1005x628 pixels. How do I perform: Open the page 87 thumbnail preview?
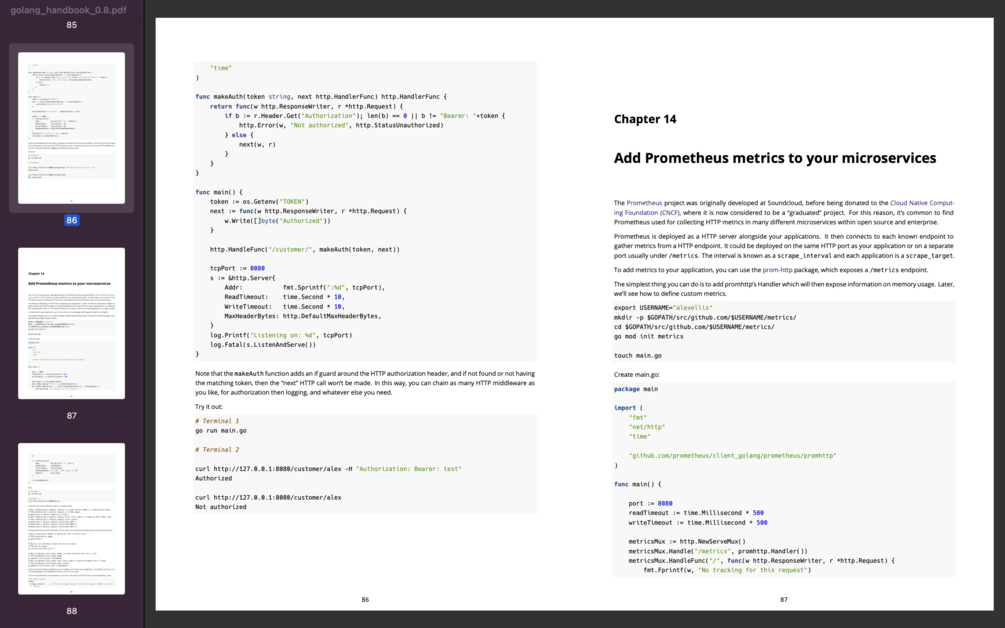pyautogui.click(x=71, y=323)
